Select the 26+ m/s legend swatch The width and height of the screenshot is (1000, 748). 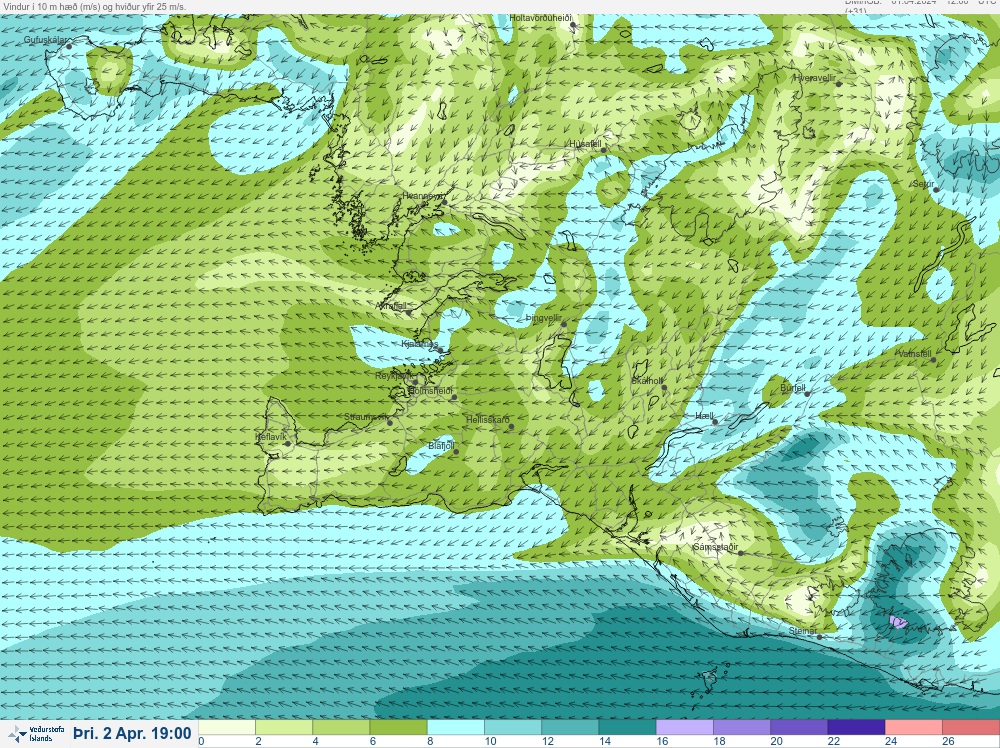971,727
